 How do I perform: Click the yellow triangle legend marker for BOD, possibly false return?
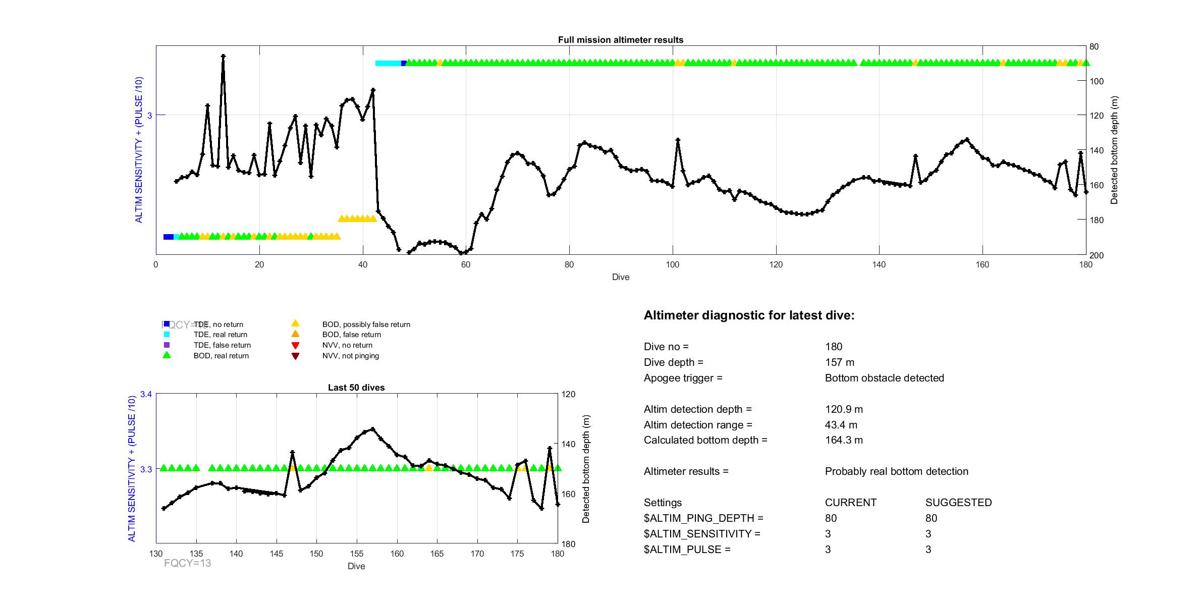click(295, 324)
